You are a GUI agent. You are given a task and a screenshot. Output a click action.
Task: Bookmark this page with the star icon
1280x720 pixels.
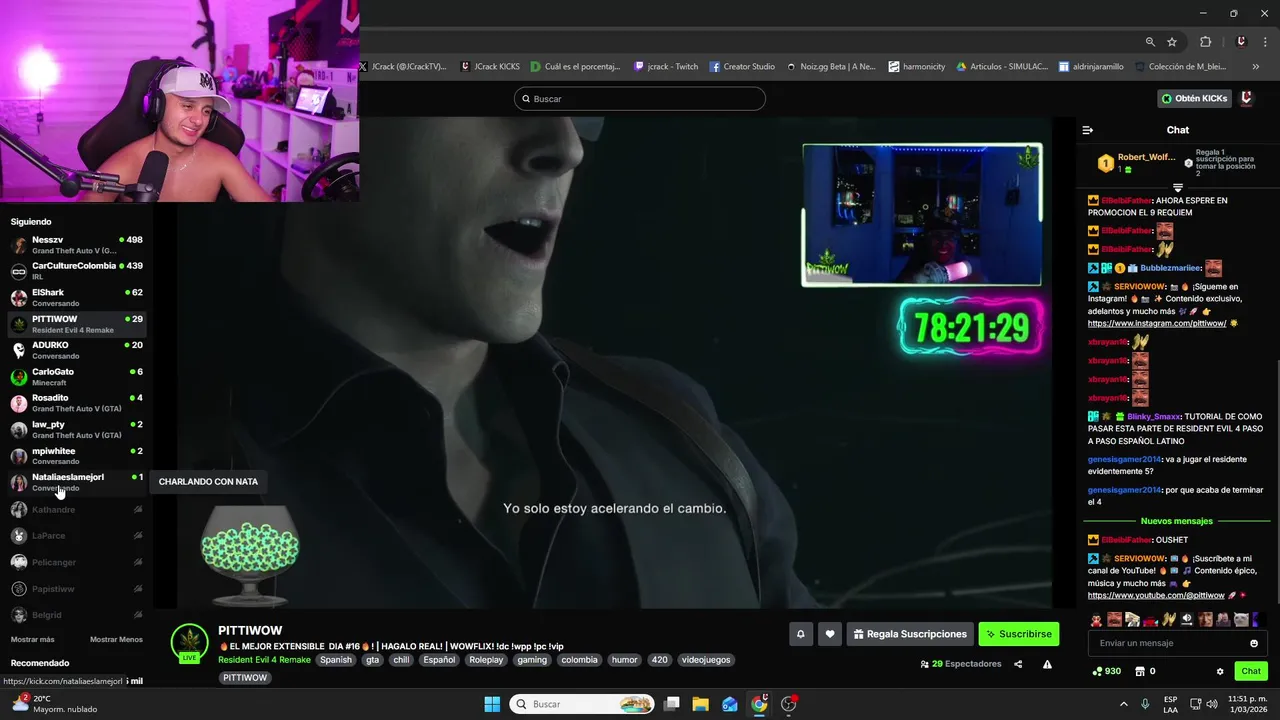tap(1172, 42)
